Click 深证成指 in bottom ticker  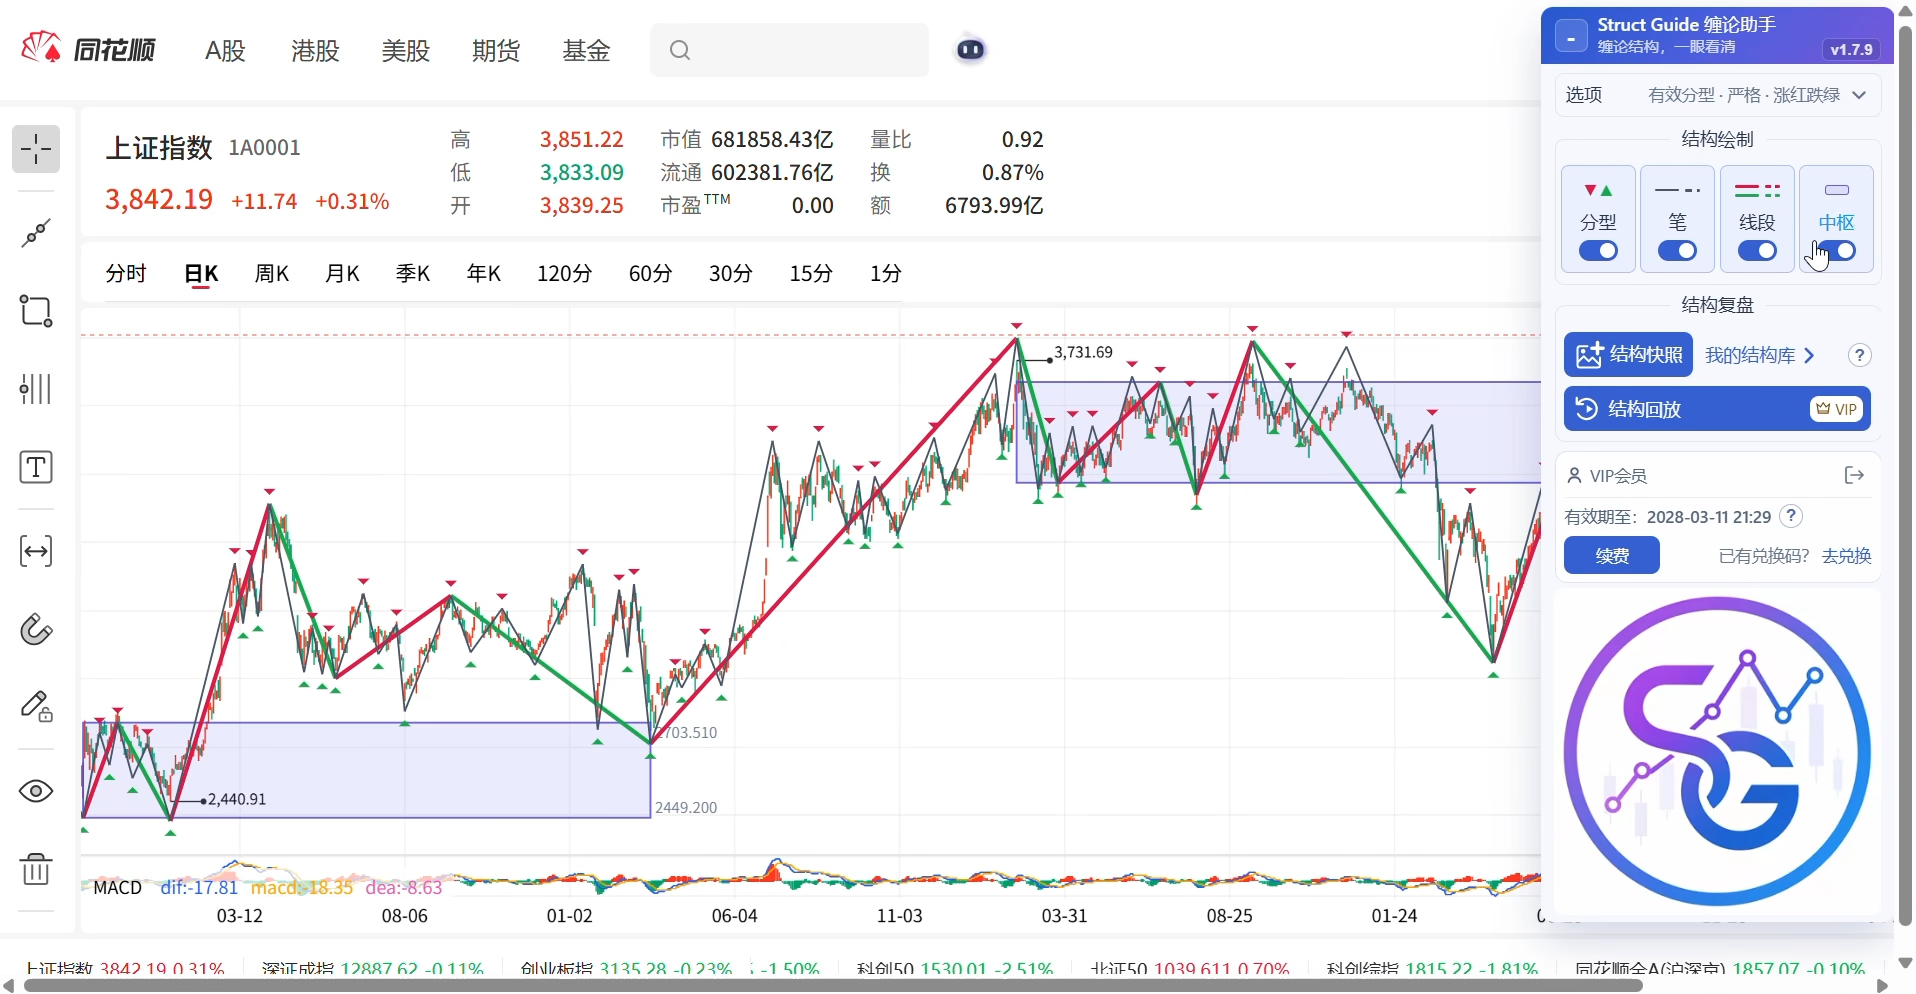[x=297, y=969]
